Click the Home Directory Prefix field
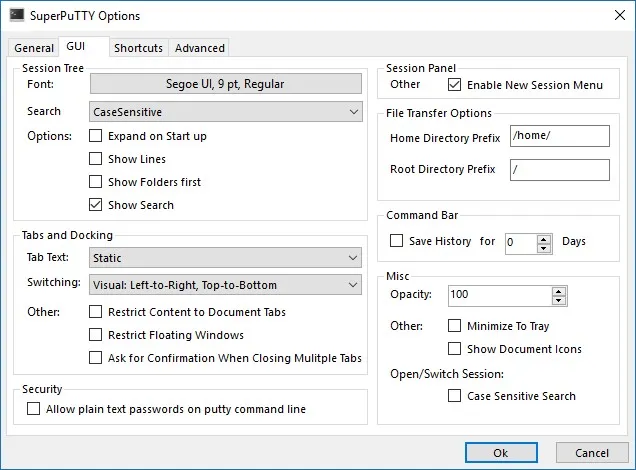 coord(560,136)
